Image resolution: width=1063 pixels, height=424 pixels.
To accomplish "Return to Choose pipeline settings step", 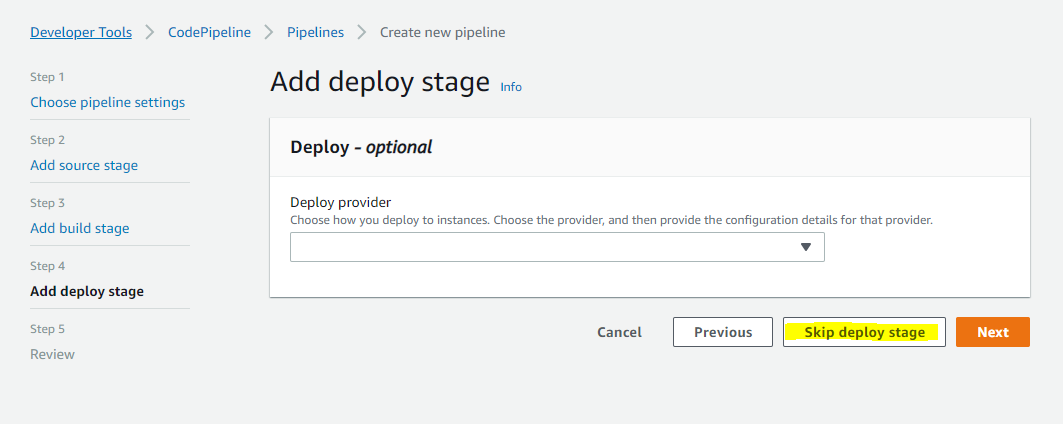I will [x=108, y=102].
